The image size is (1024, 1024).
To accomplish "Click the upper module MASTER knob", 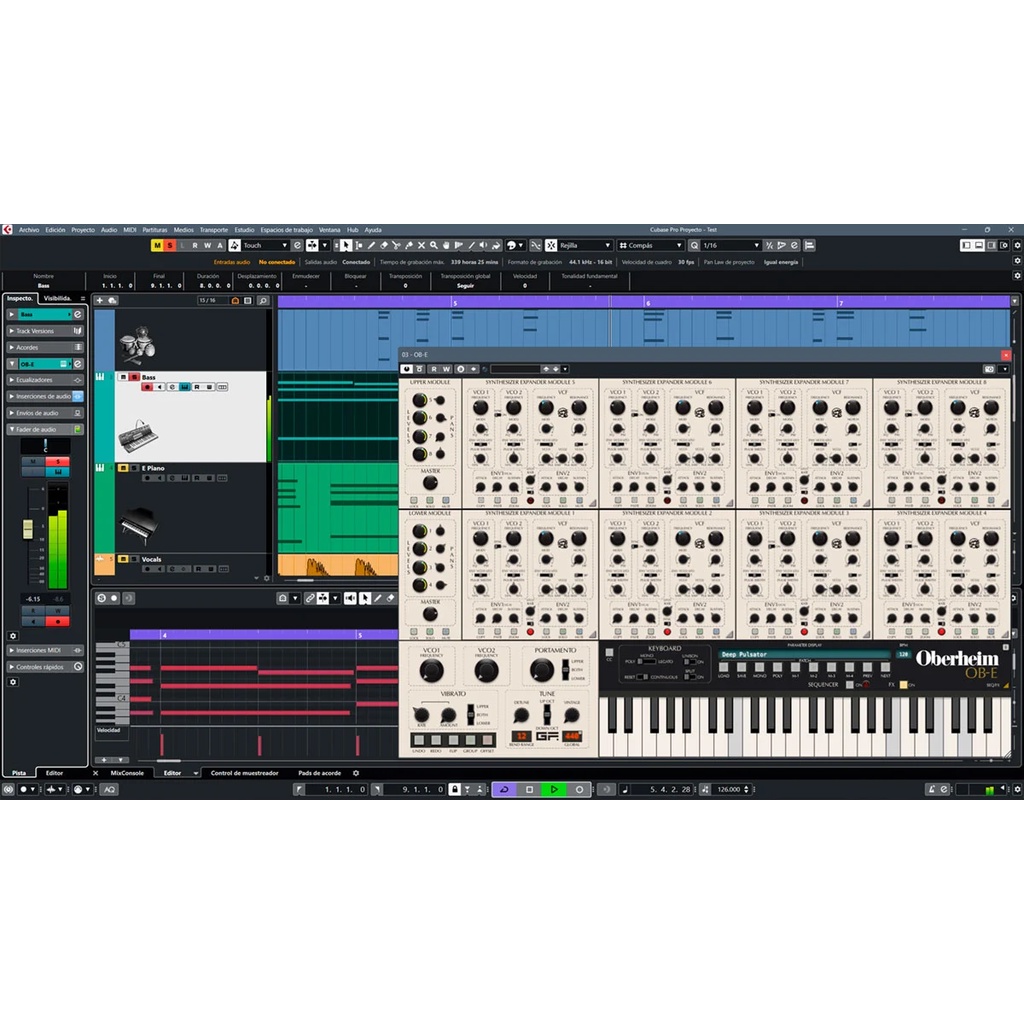I will tap(430, 483).
